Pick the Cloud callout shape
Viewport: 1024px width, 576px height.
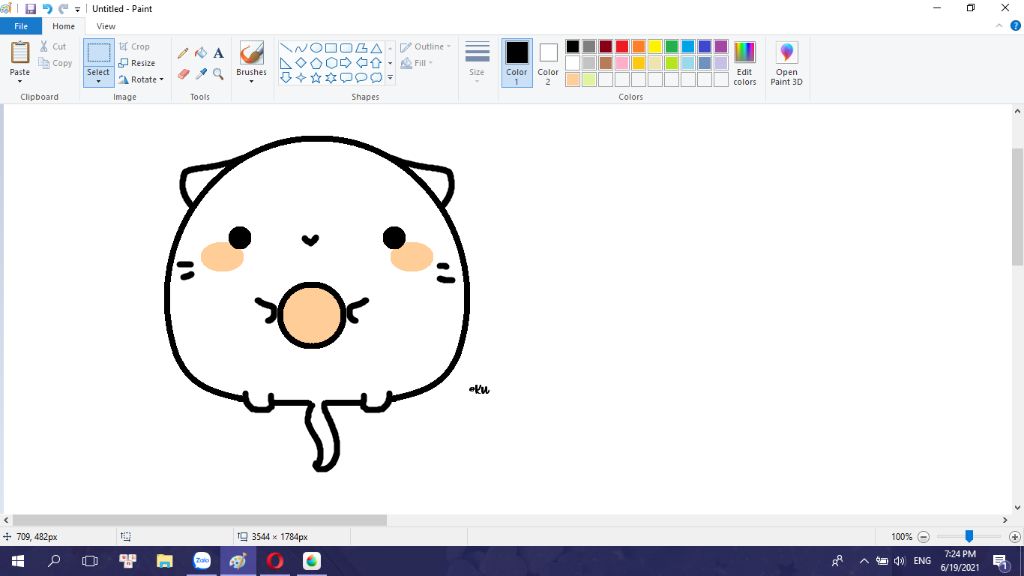[x=376, y=78]
